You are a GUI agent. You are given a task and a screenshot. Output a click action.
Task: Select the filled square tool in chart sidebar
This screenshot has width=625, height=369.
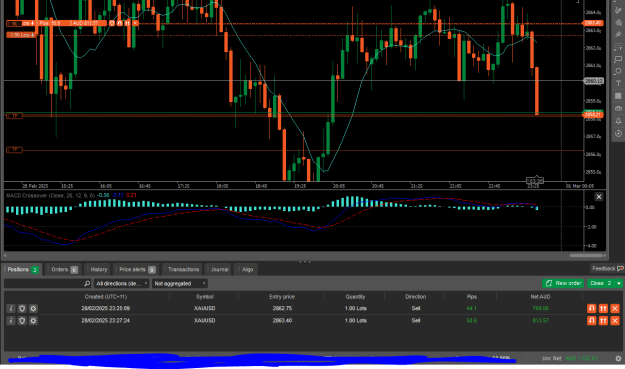tap(618, 96)
